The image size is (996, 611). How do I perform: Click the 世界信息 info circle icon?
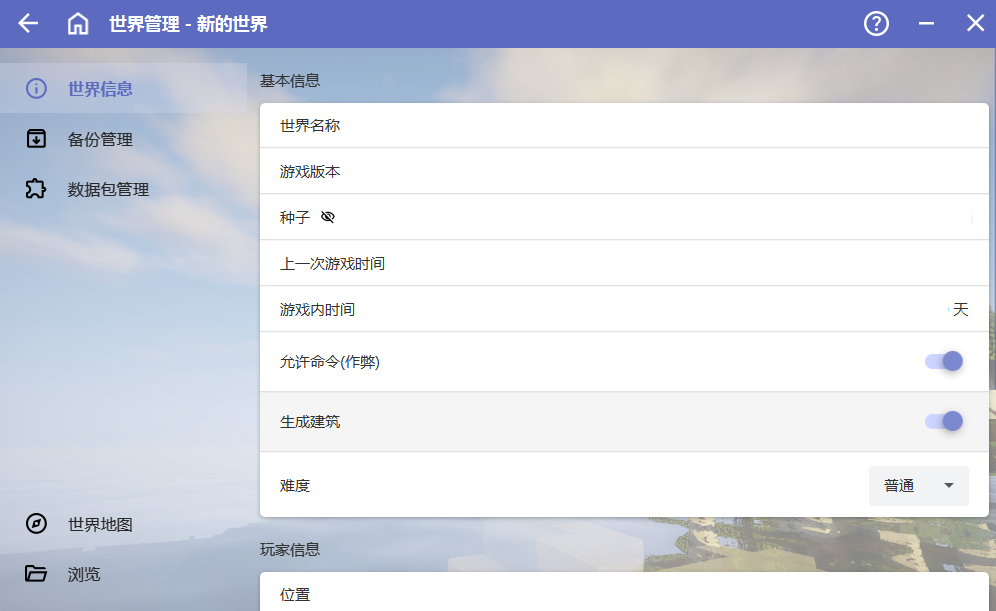point(36,89)
